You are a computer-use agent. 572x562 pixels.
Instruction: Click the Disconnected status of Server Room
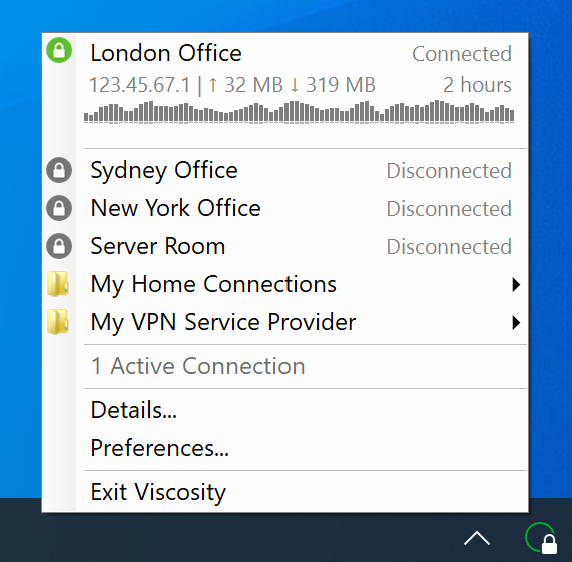tap(449, 247)
